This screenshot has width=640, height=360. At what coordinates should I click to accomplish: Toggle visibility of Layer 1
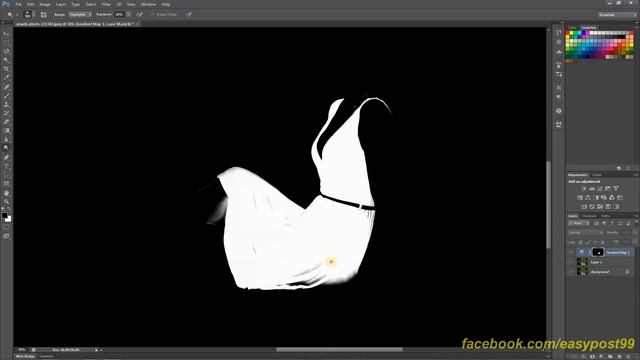tap(571, 262)
